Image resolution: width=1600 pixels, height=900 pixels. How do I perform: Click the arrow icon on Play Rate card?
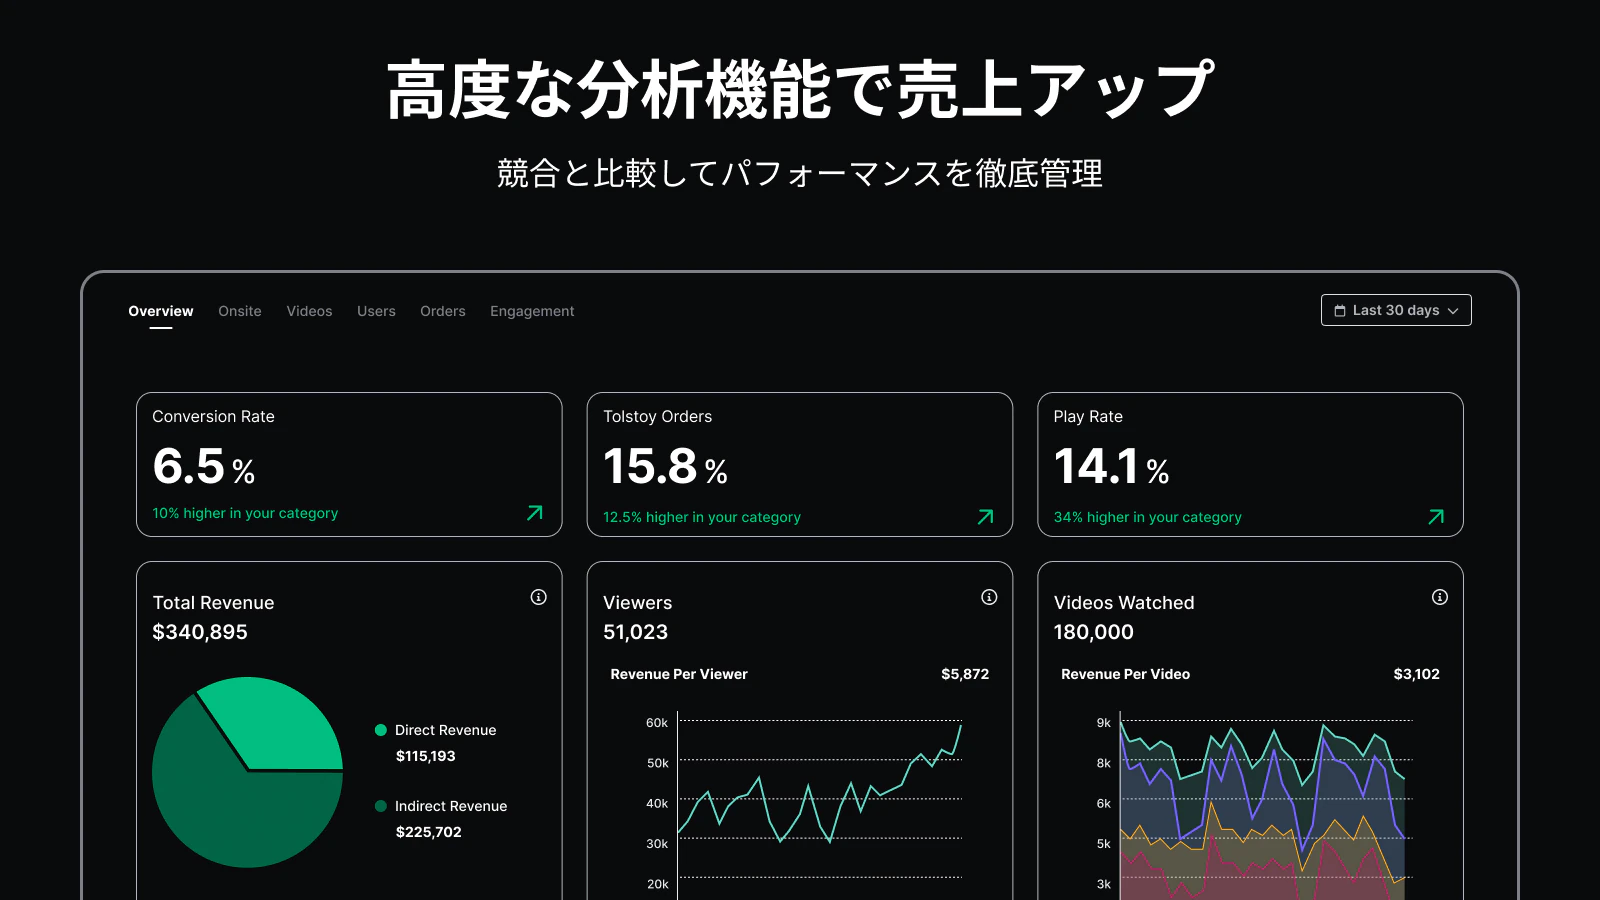tap(1436, 517)
